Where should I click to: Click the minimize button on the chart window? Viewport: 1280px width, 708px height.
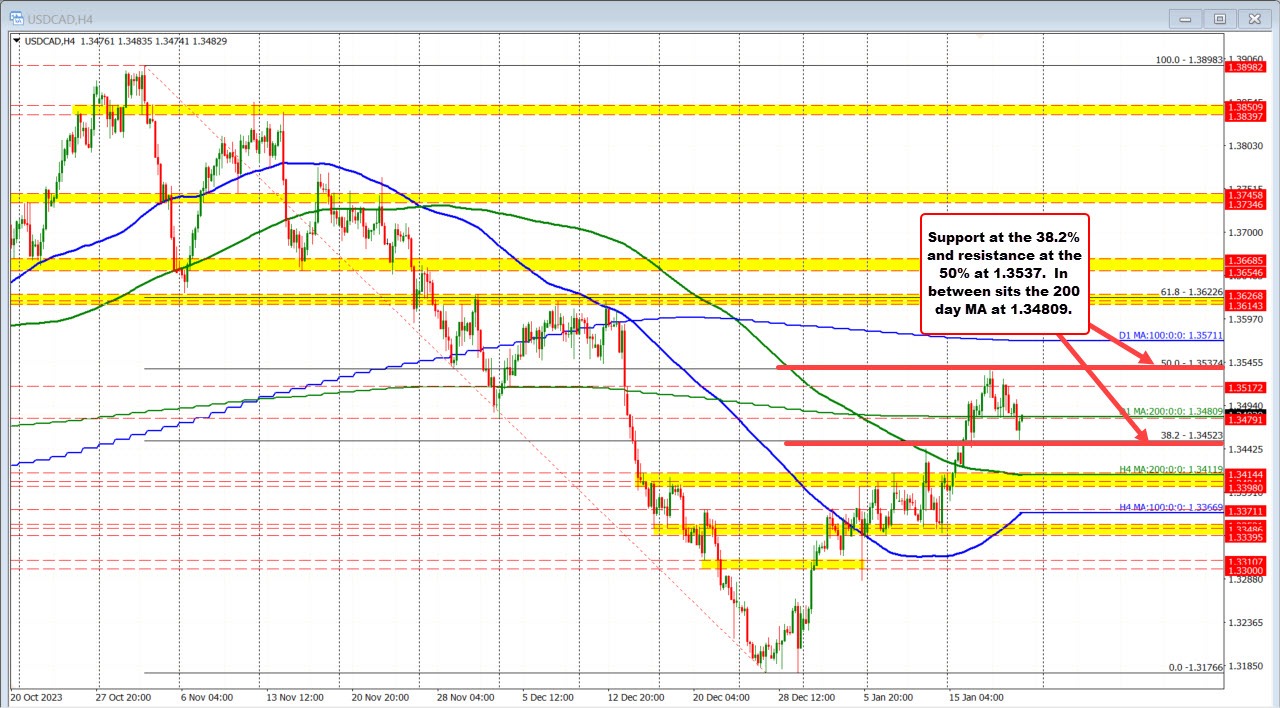coord(1184,18)
